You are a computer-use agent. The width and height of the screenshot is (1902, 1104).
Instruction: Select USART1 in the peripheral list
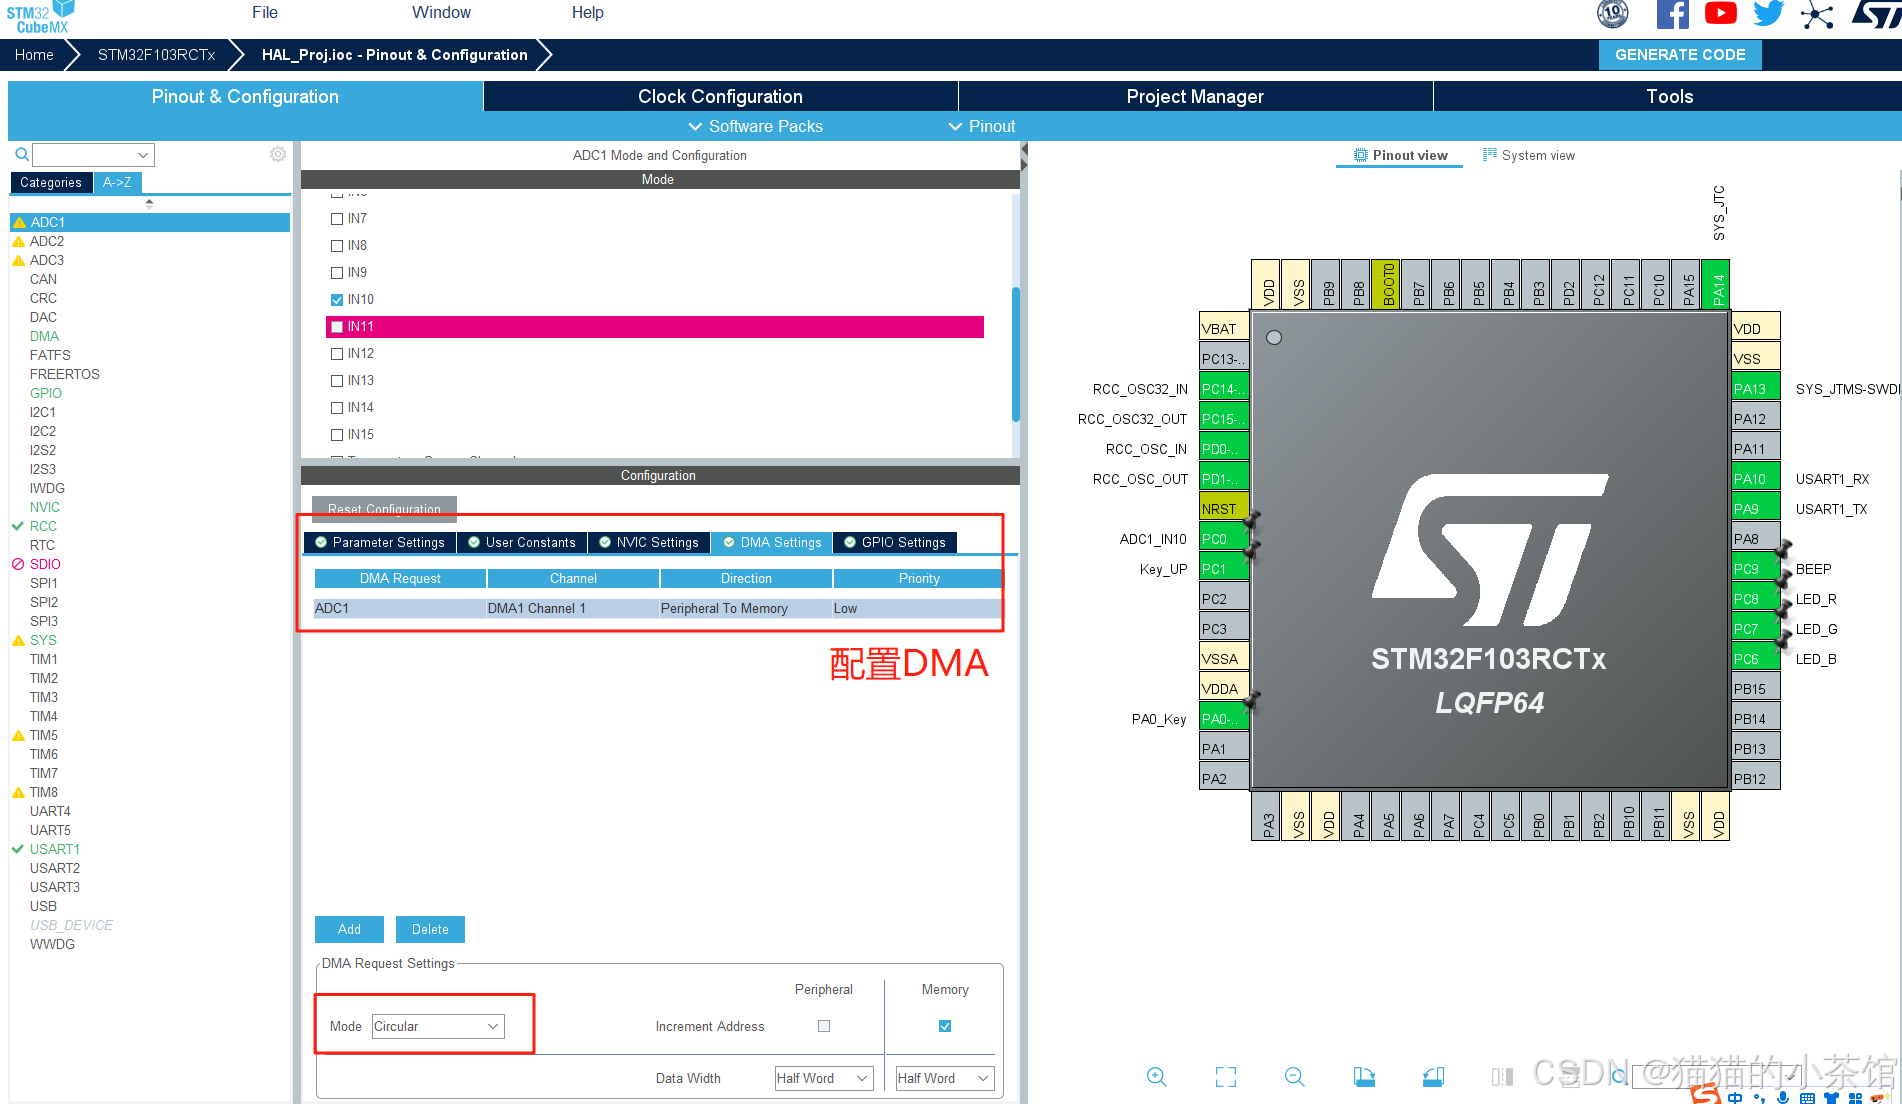[x=54, y=849]
